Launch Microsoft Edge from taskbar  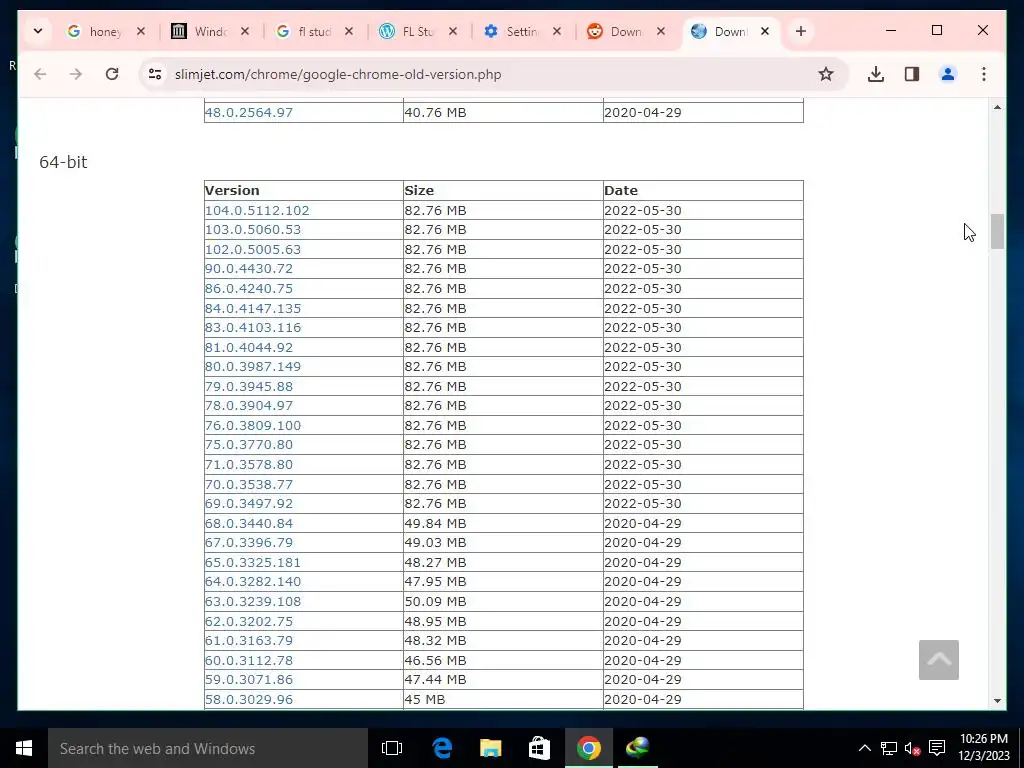pyautogui.click(x=442, y=748)
